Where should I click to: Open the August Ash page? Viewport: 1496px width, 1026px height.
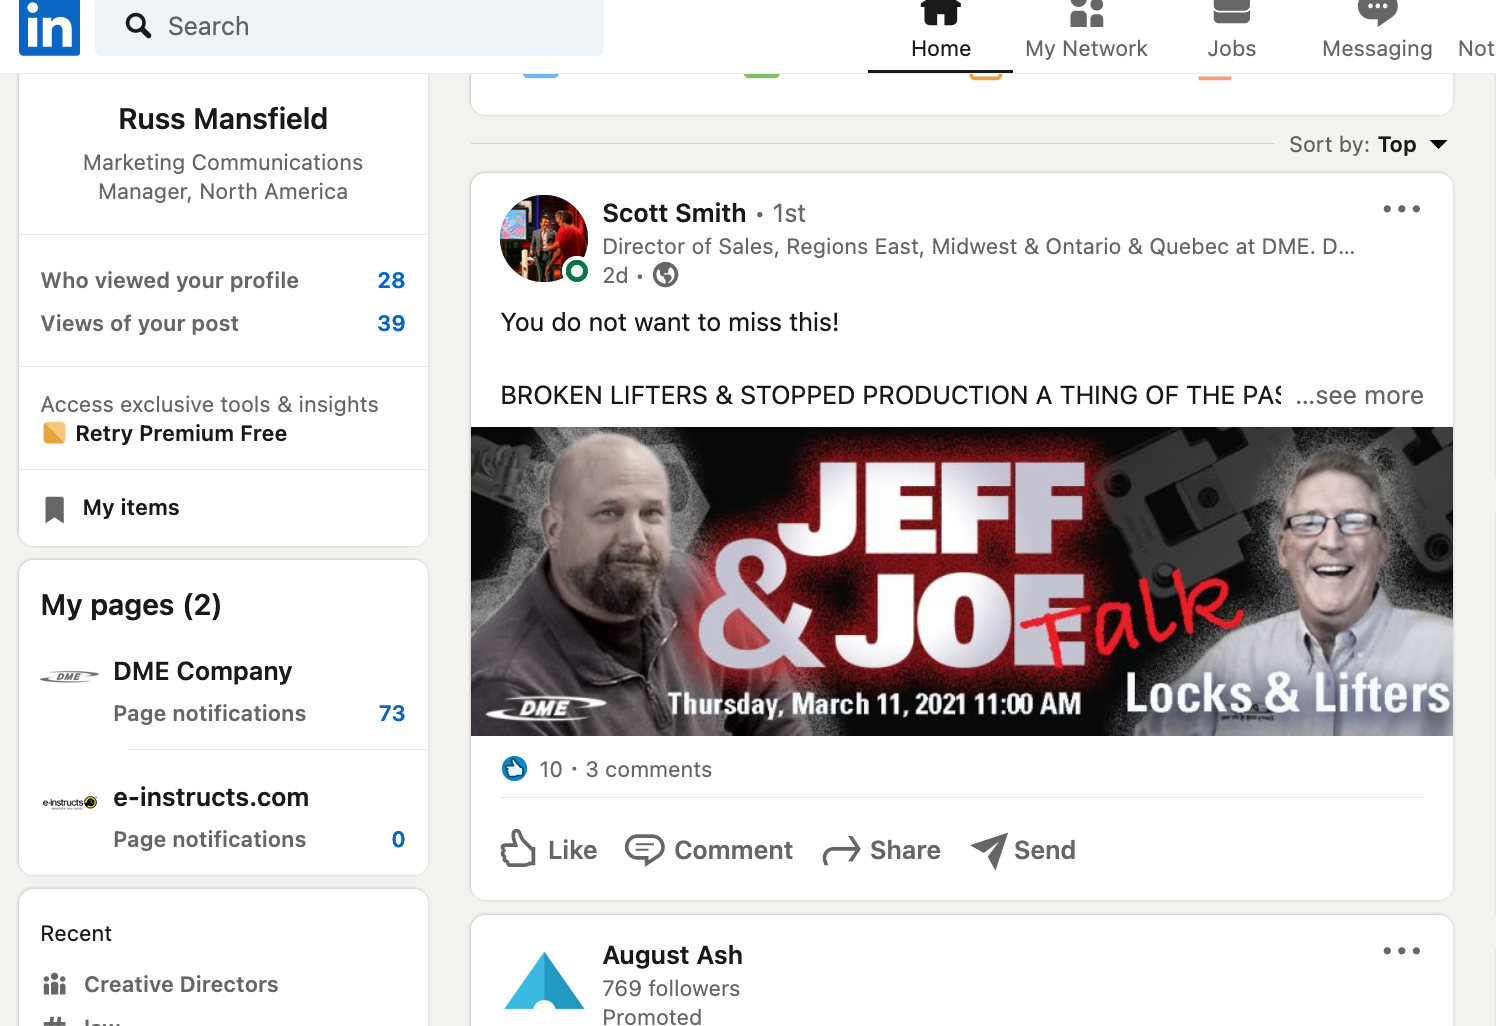click(x=672, y=955)
